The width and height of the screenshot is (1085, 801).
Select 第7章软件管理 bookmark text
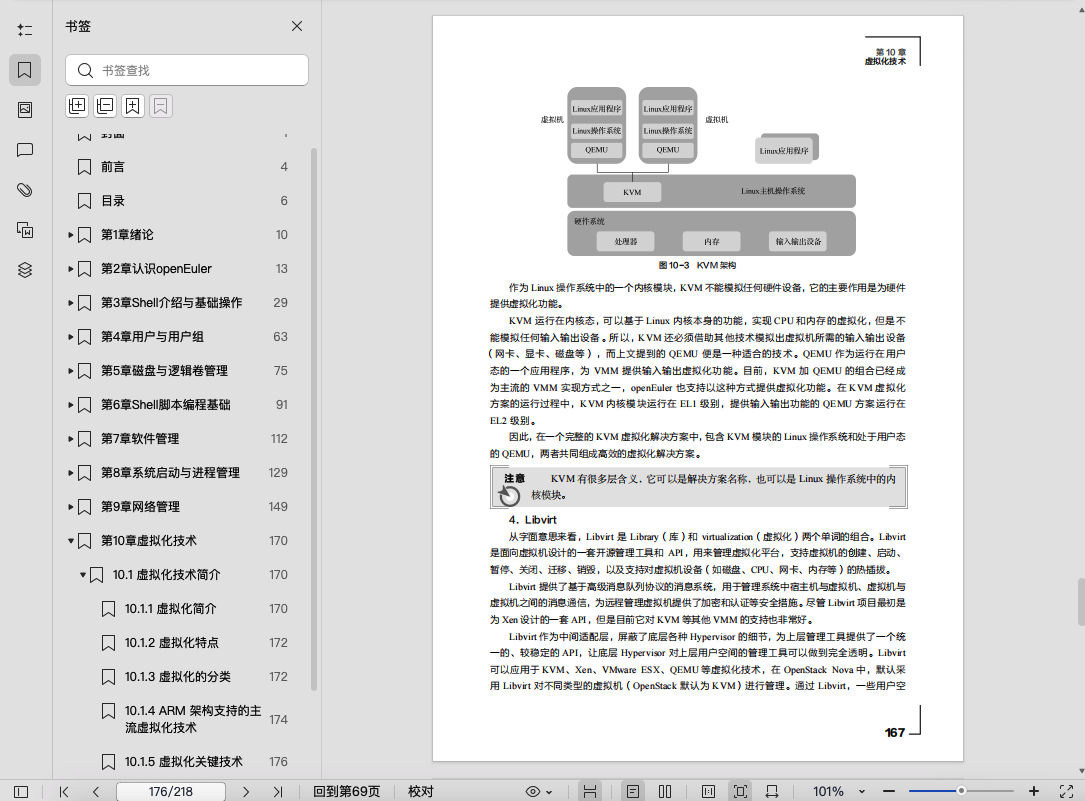point(140,439)
